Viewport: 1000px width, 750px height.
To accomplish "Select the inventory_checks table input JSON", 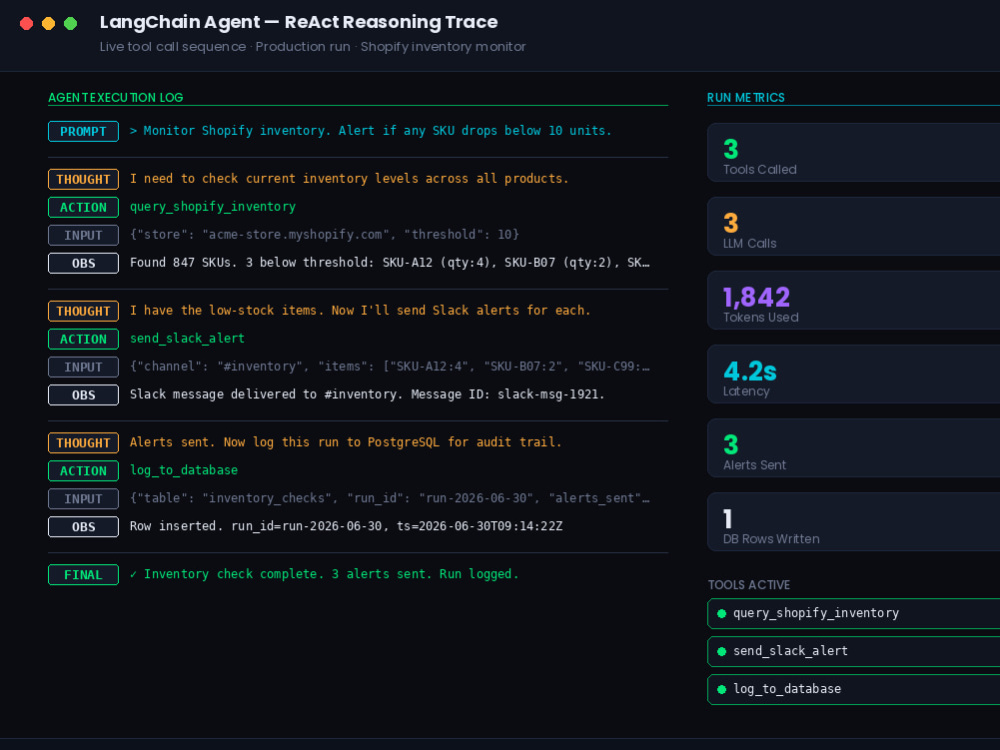I will (x=390, y=499).
